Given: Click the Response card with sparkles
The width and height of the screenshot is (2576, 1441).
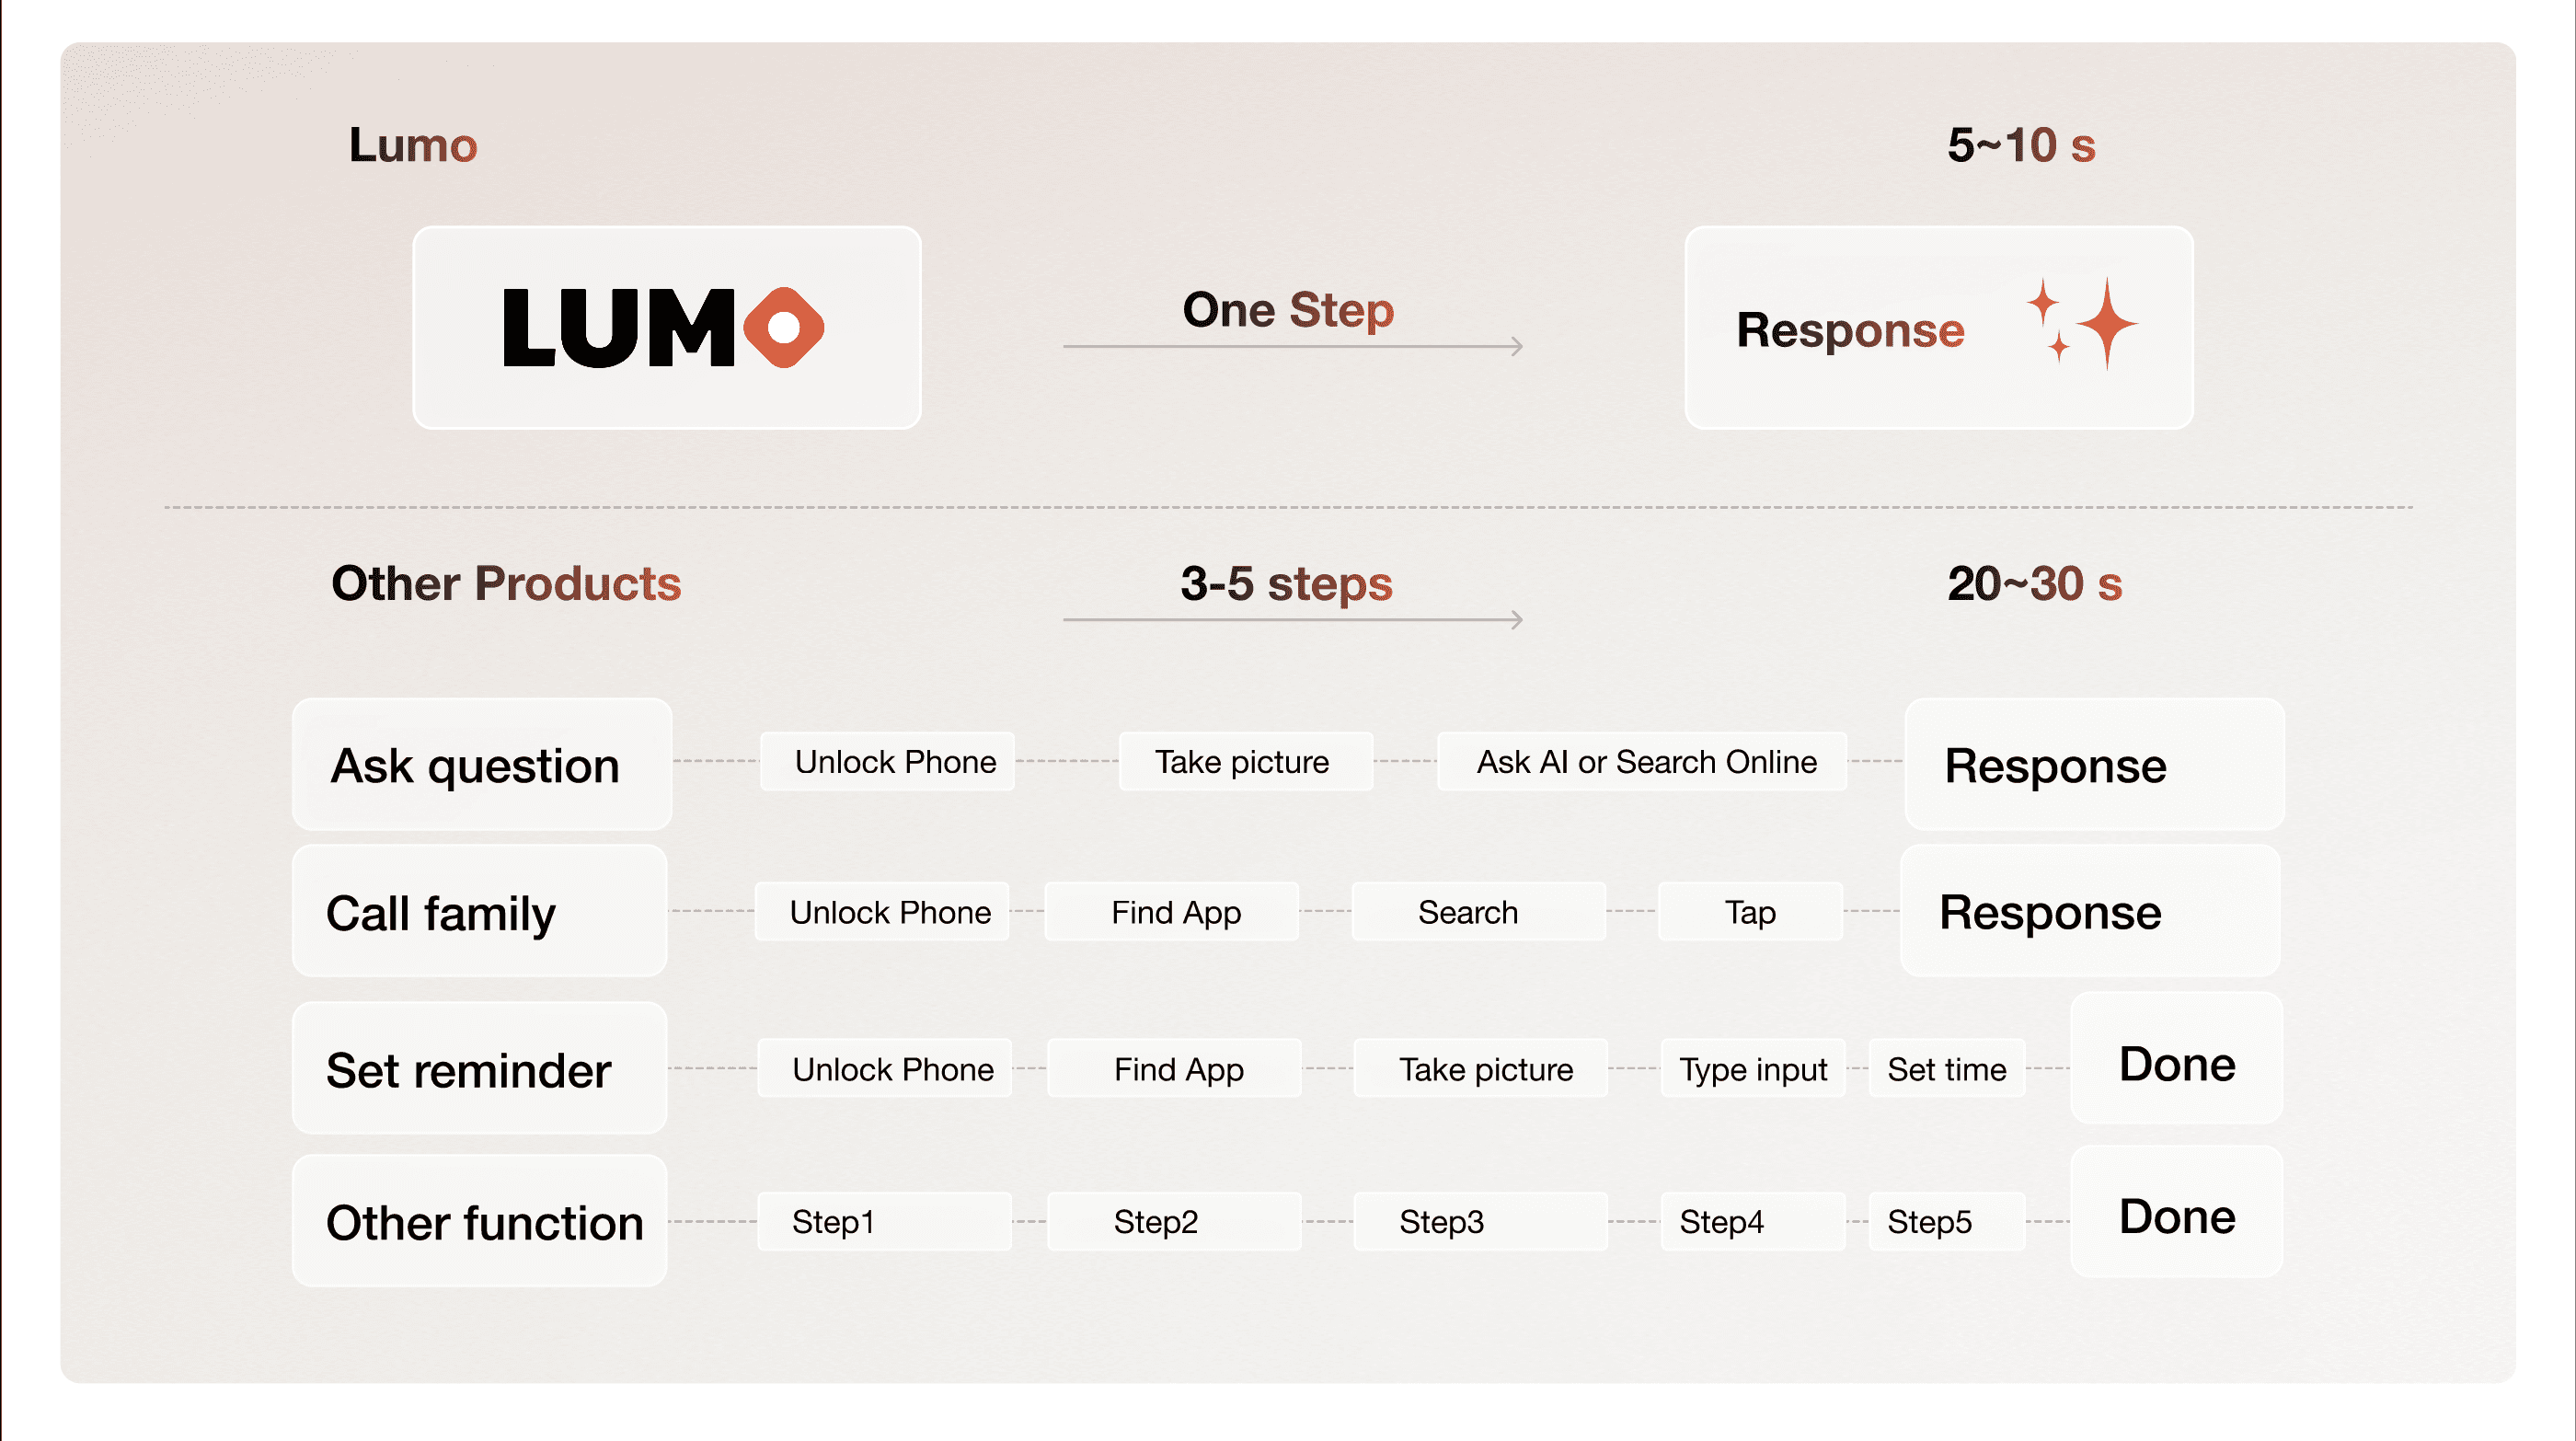Looking at the screenshot, I should [1938, 328].
